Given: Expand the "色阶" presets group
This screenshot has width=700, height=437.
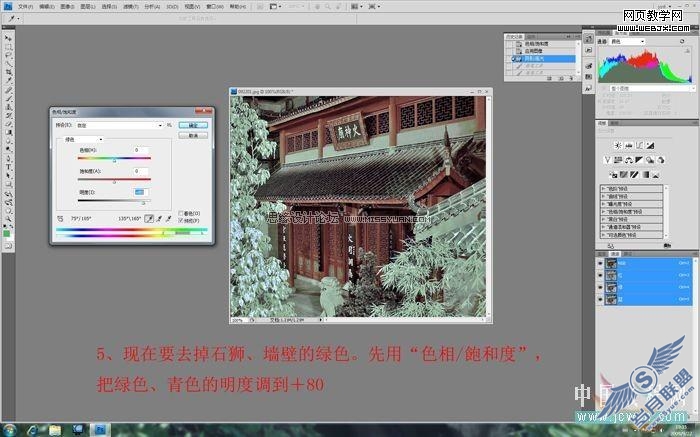Looking at the screenshot, I should 604,189.
